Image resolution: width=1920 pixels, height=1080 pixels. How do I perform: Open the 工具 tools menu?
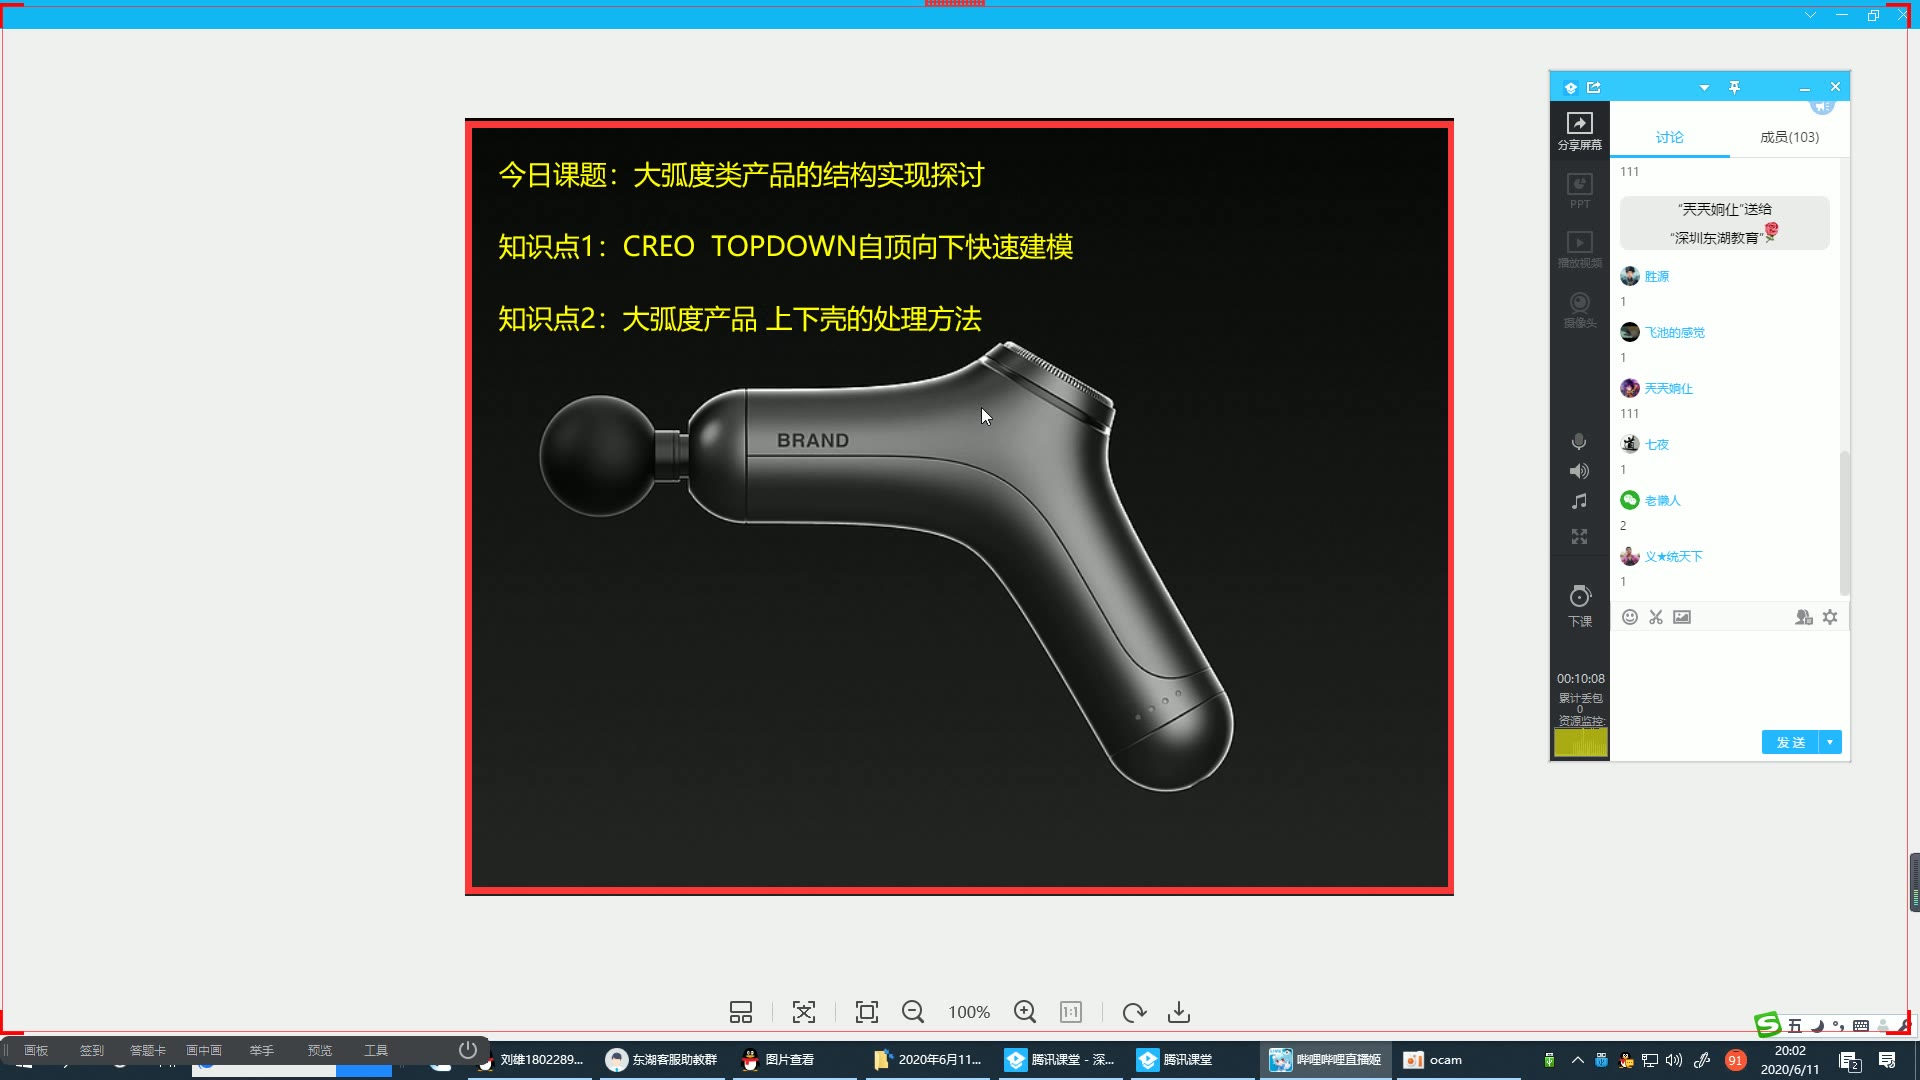(x=376, y=1050)
